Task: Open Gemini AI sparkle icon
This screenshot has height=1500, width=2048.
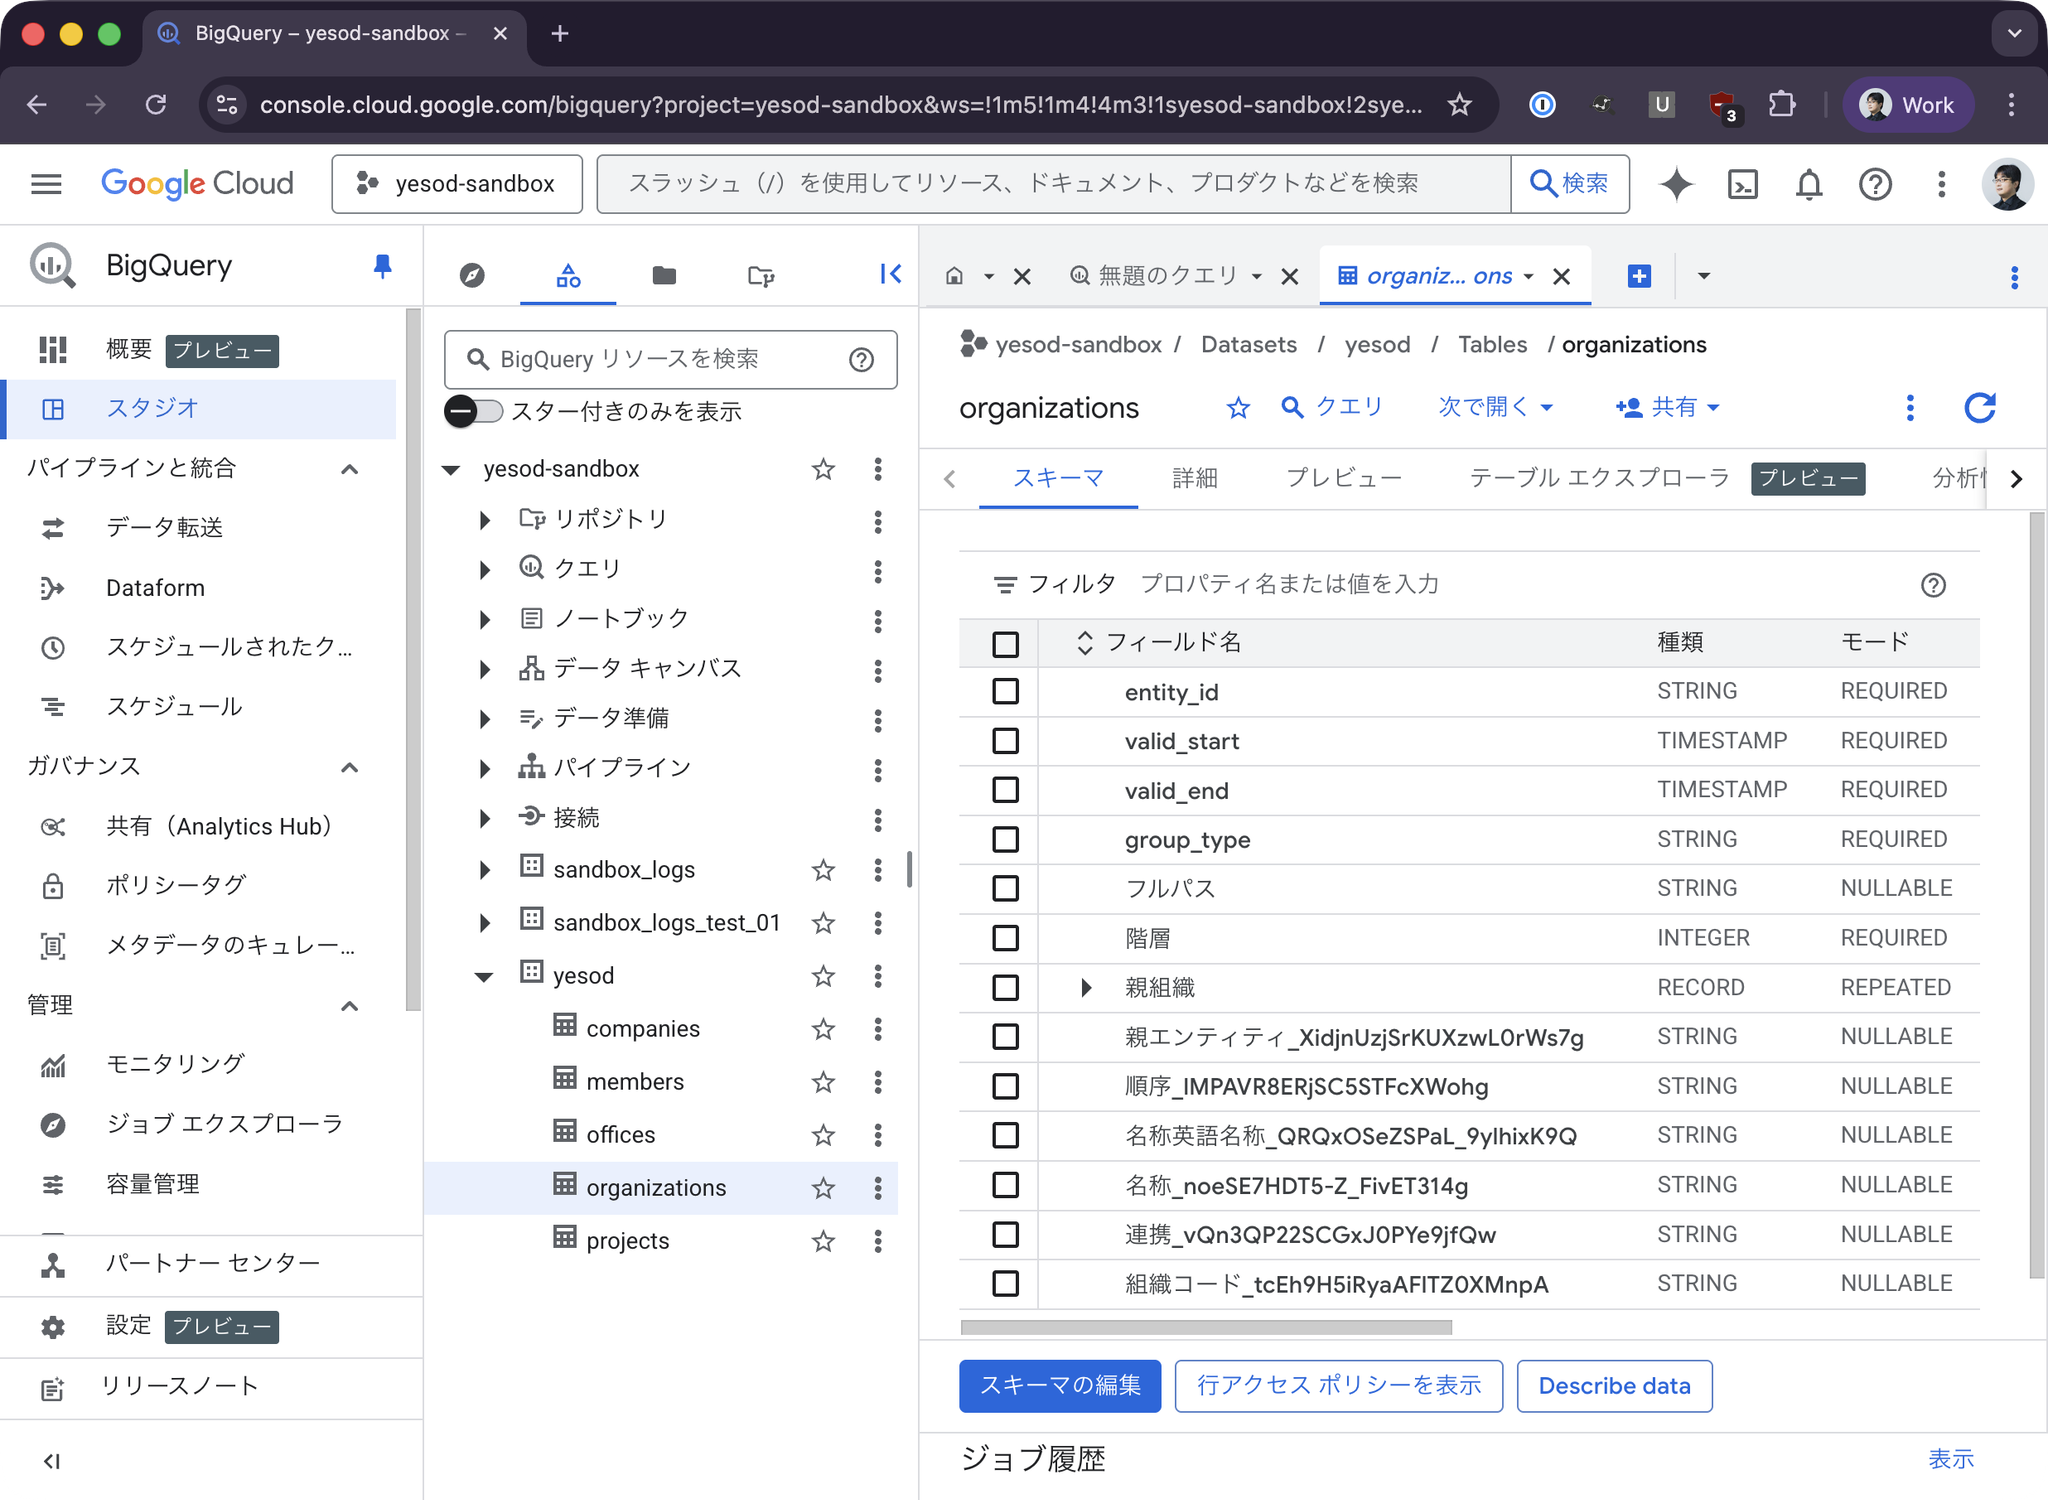Action: [1676, 184]
